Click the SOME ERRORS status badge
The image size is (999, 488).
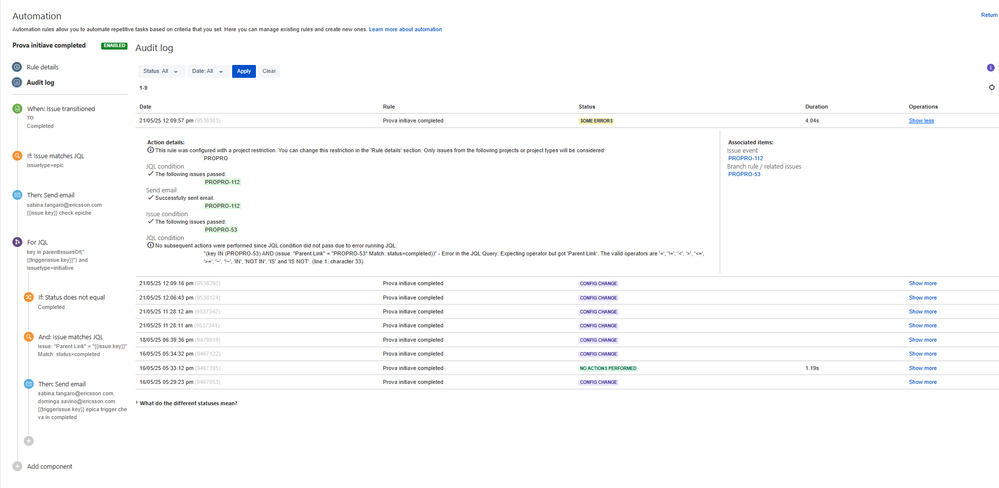pyautogui.click(x=596, y=120)
